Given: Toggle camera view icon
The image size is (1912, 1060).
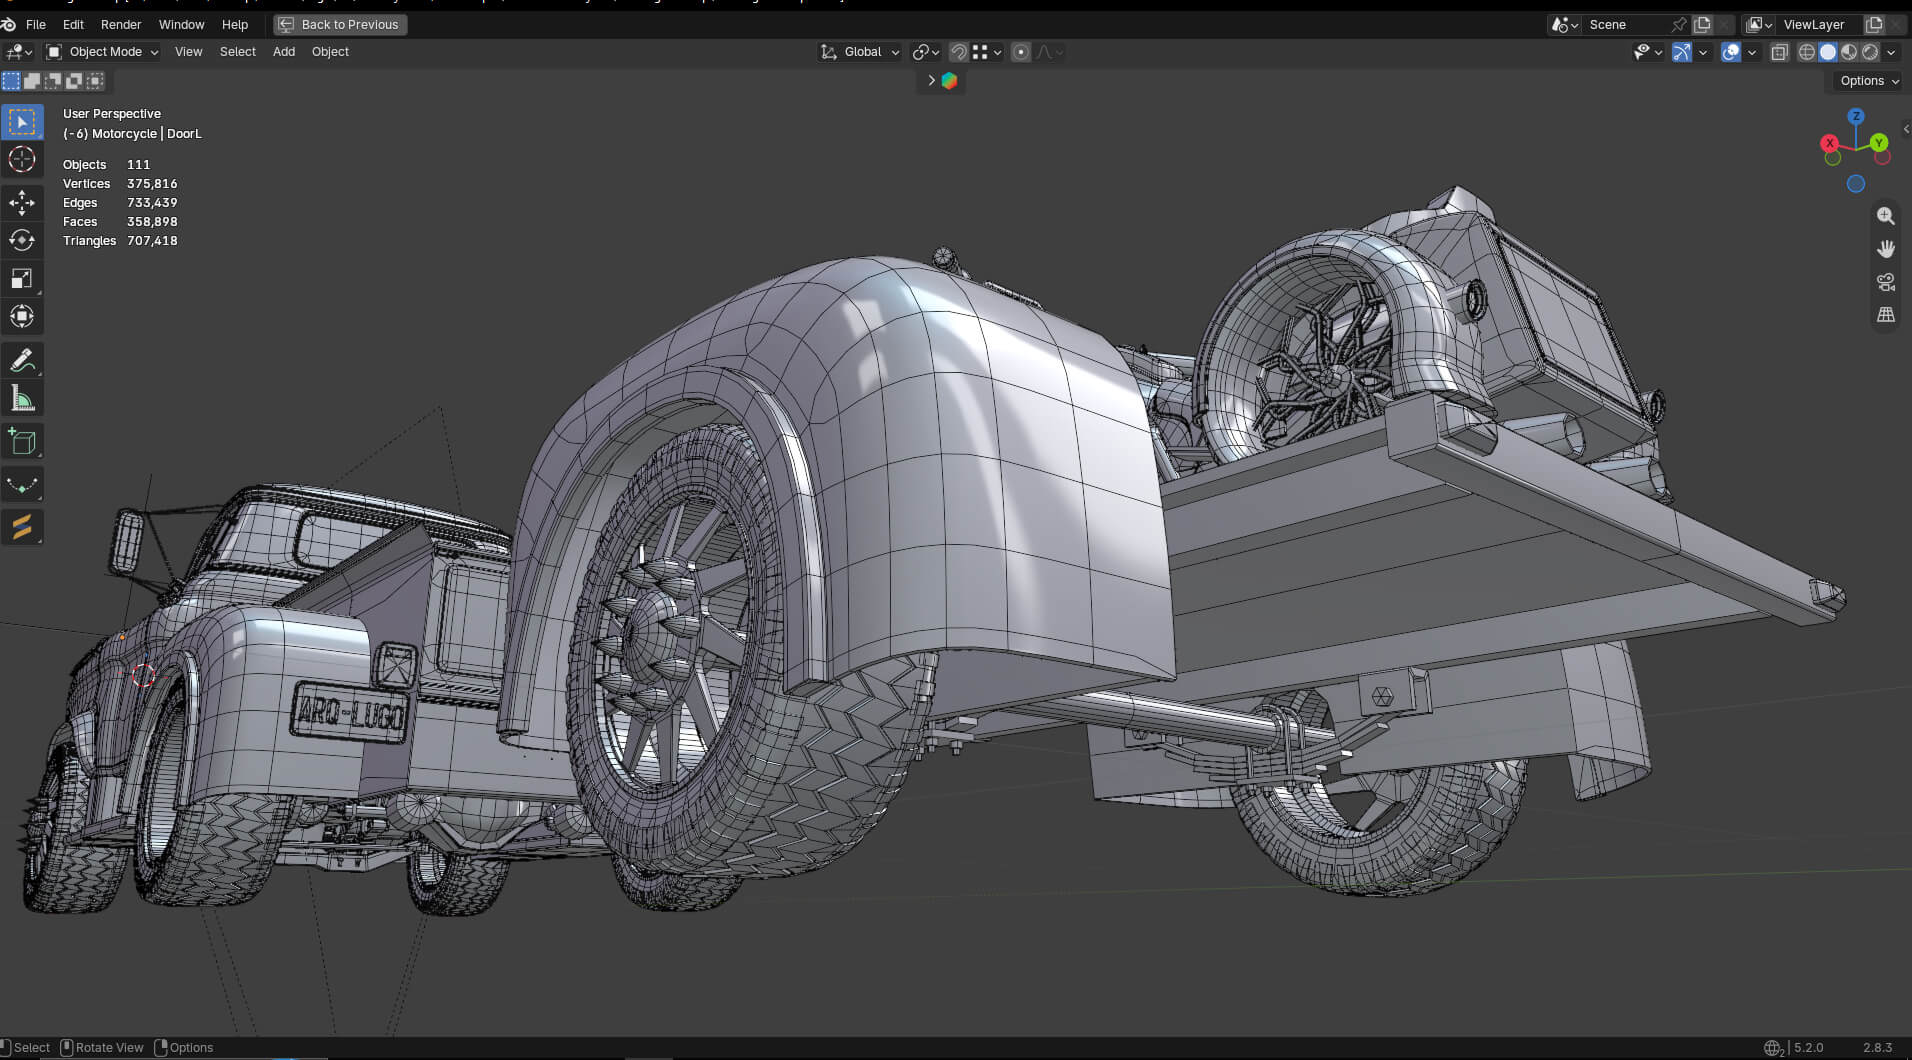Looking at the screenshot, I should pyautogui.click(x=1885, y=282).
